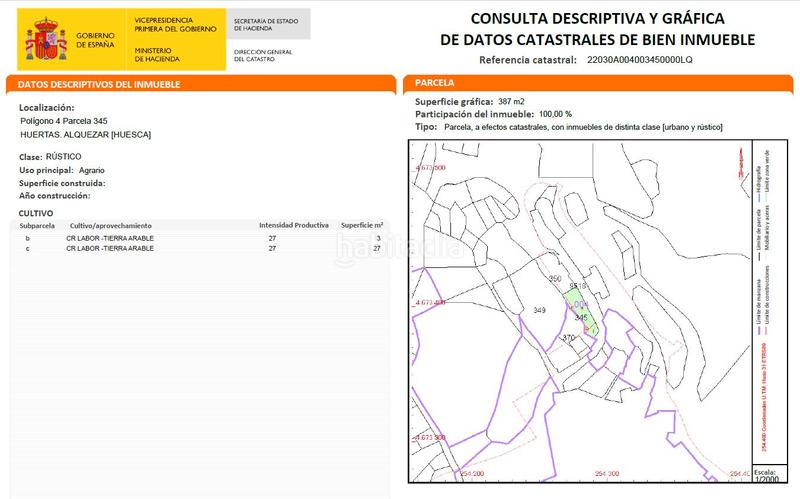Click parcel 370 on the cadastral map
The image size is (800, 499).
click(x=568, y=338)
